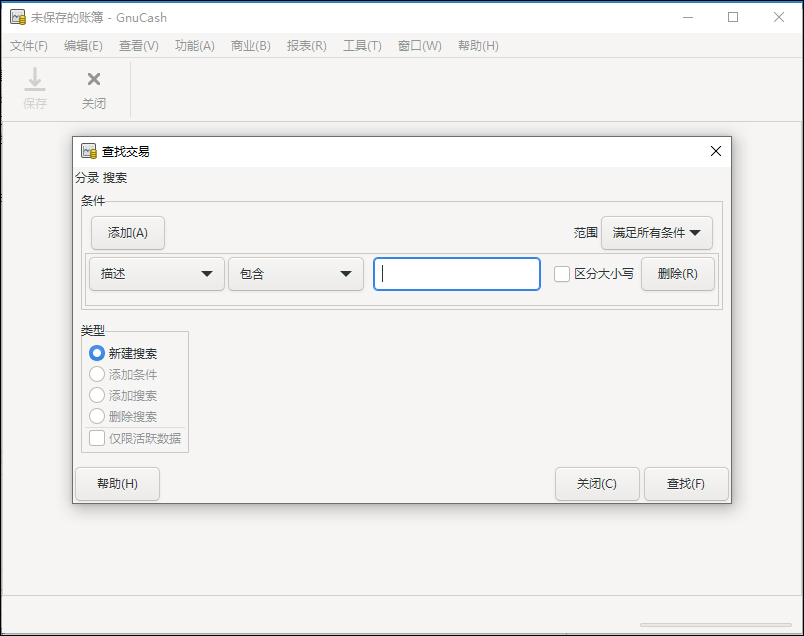Click the icon on the 查找交易 dialog title bar
This screenshot has height=636, width=804.
click(x=86, y=151)
